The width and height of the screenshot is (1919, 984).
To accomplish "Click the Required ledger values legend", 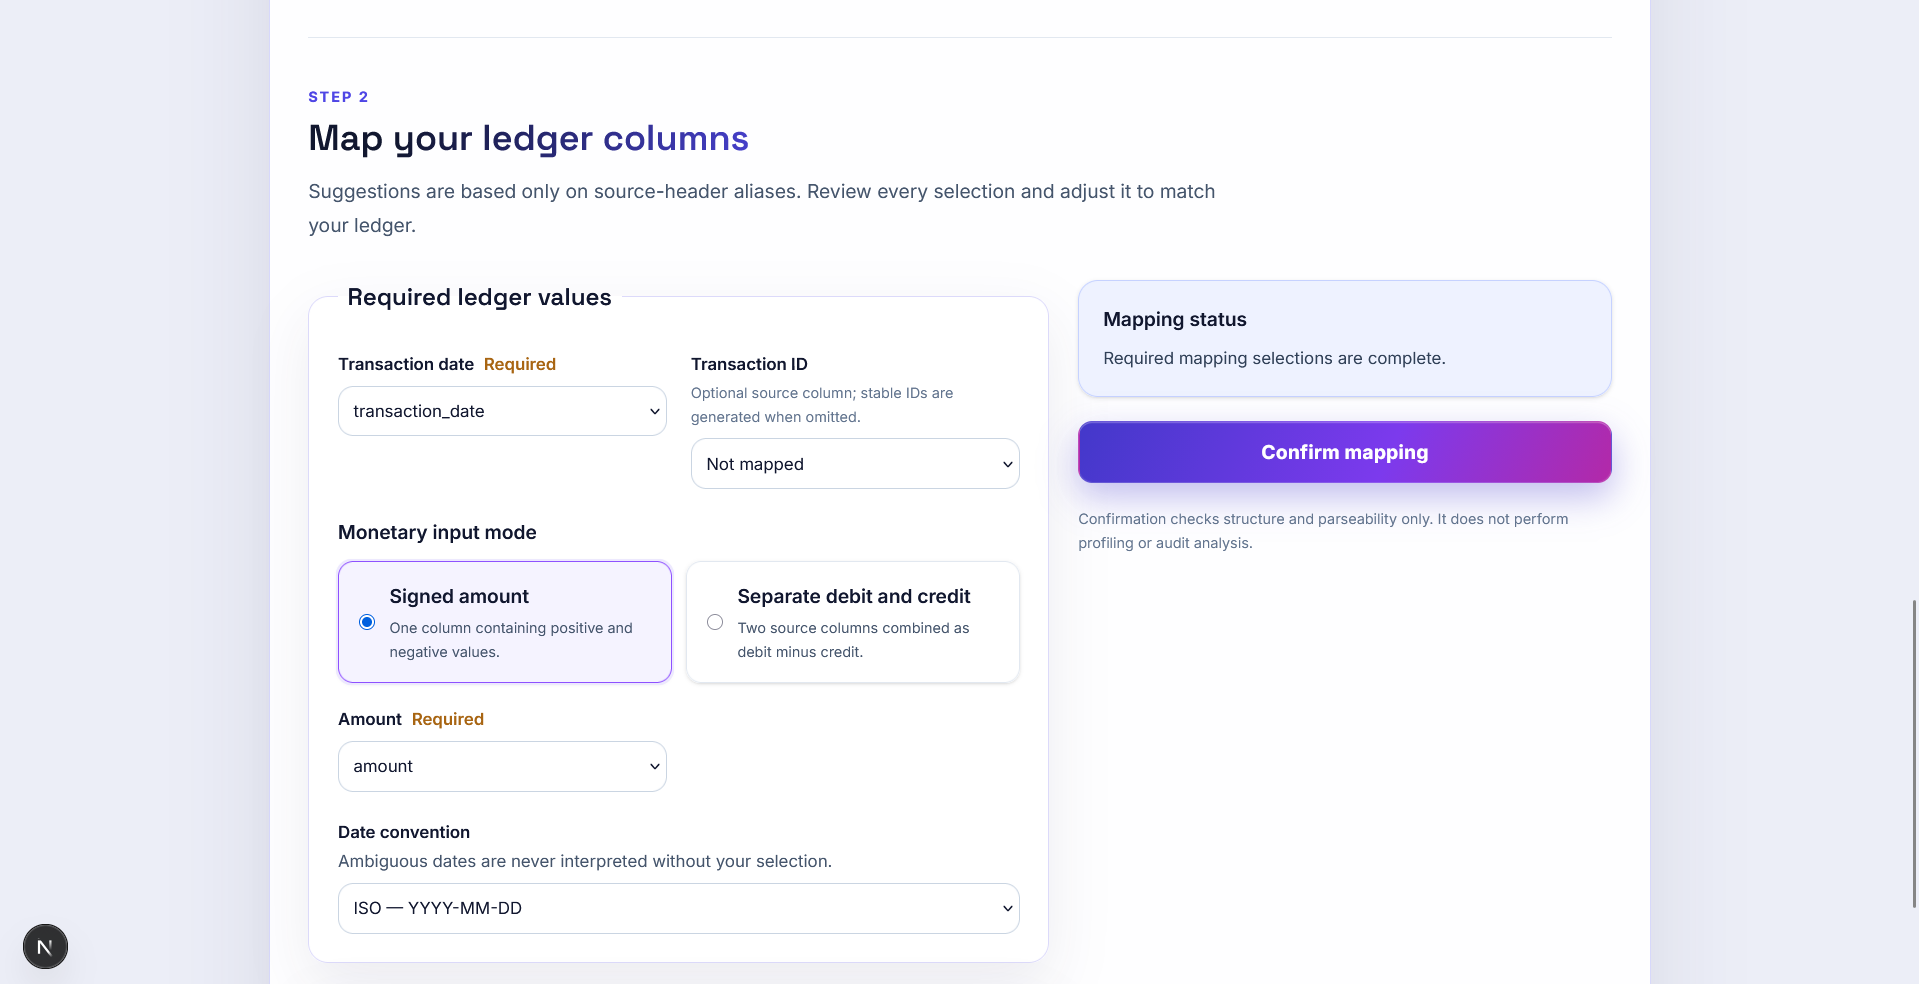I will tap(479, 297).
